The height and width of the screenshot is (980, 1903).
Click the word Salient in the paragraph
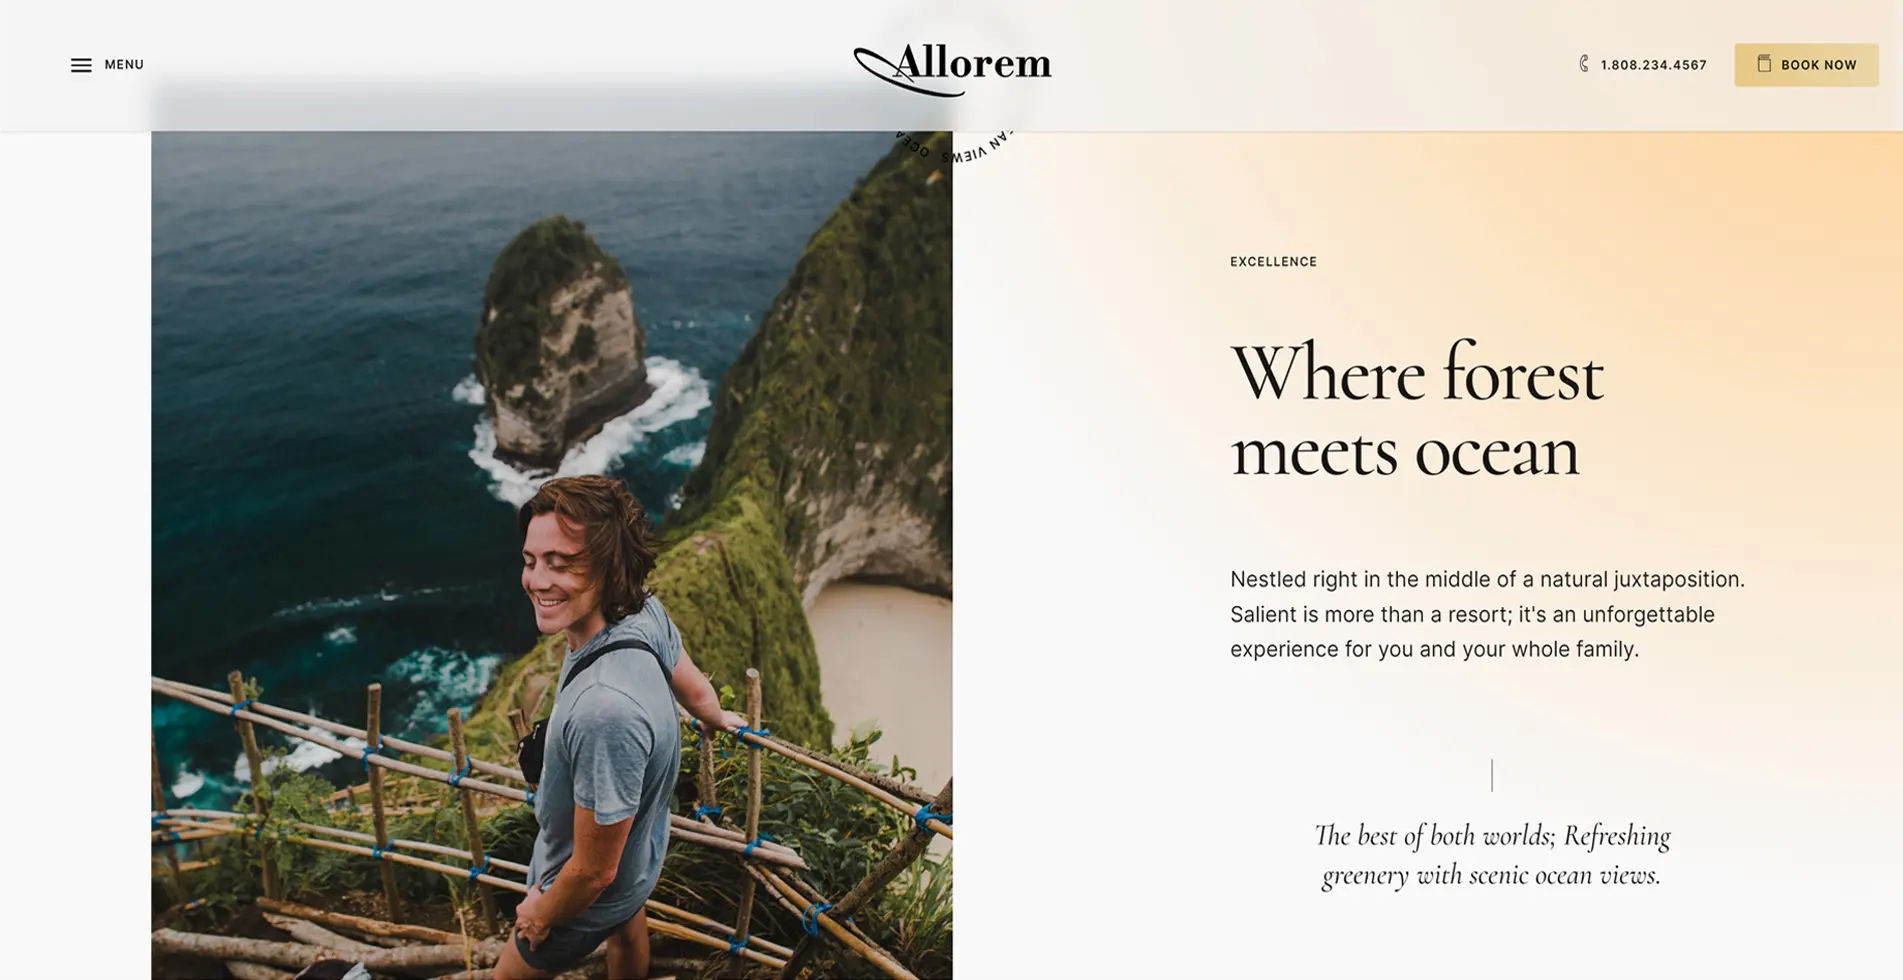point(1262,614)
